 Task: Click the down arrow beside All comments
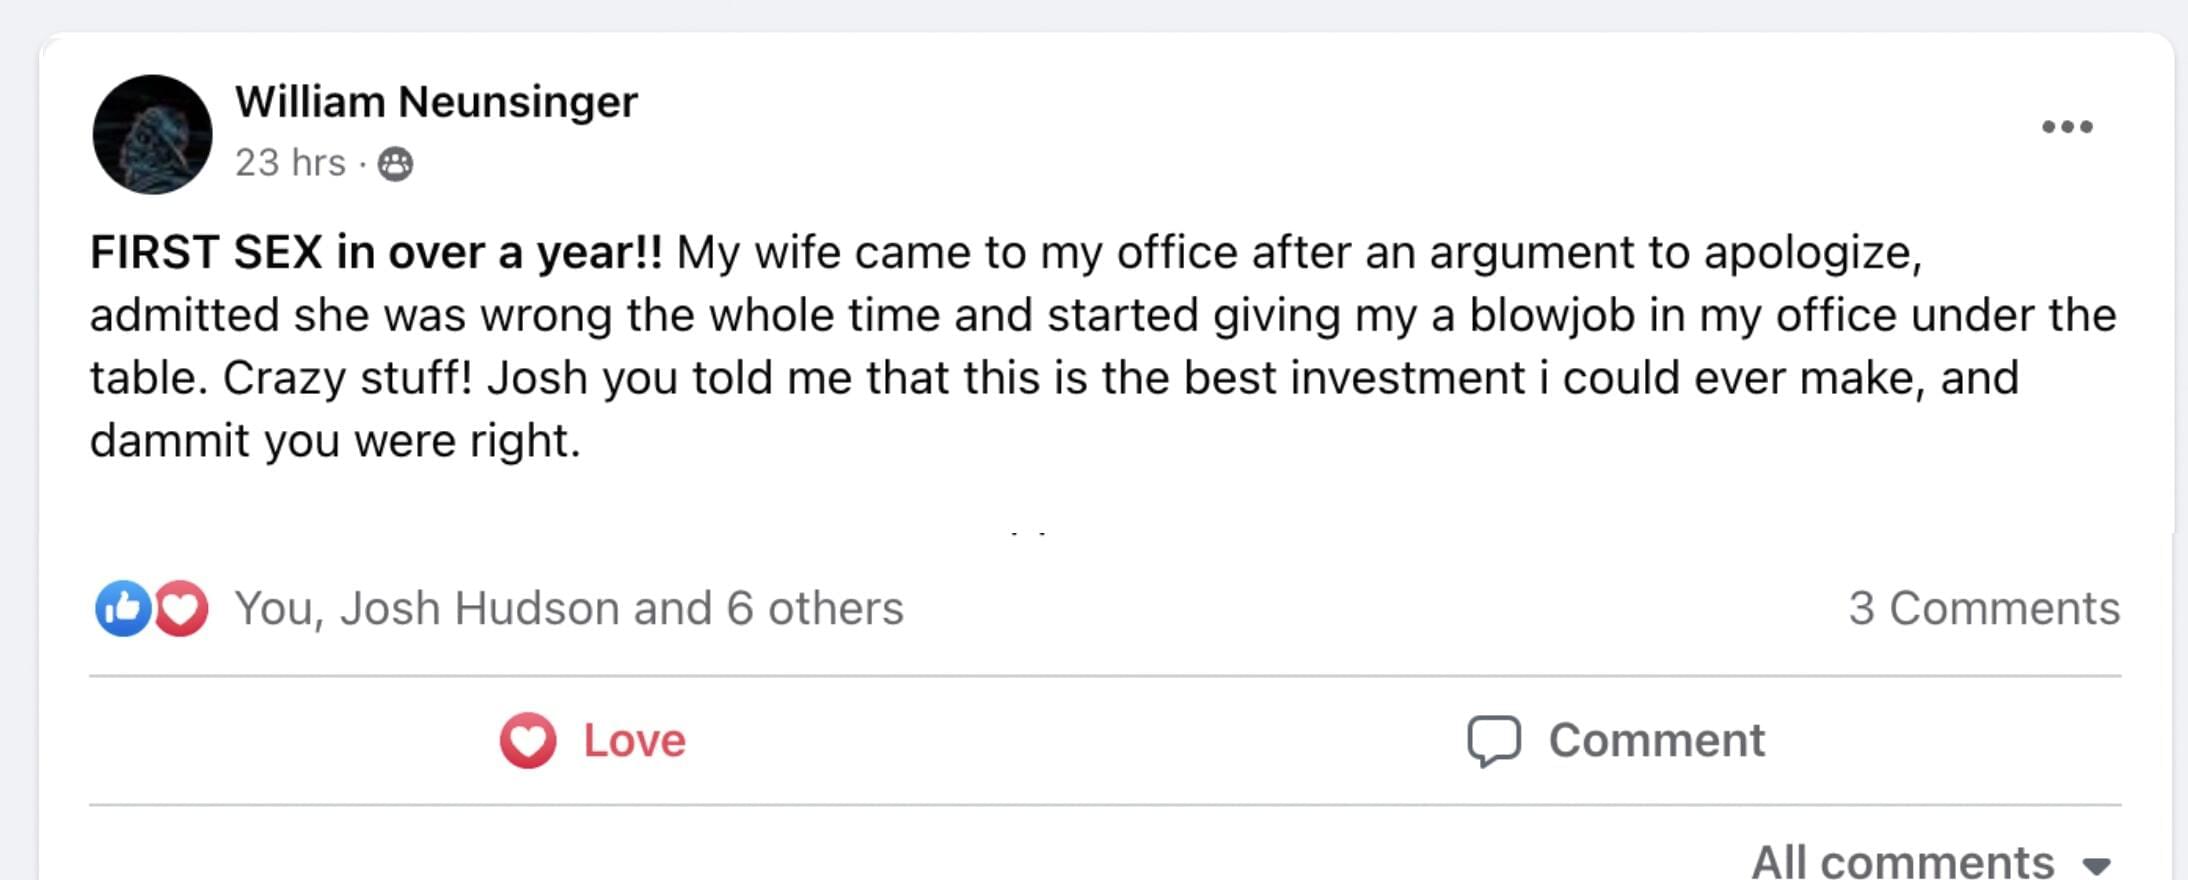2096,865
